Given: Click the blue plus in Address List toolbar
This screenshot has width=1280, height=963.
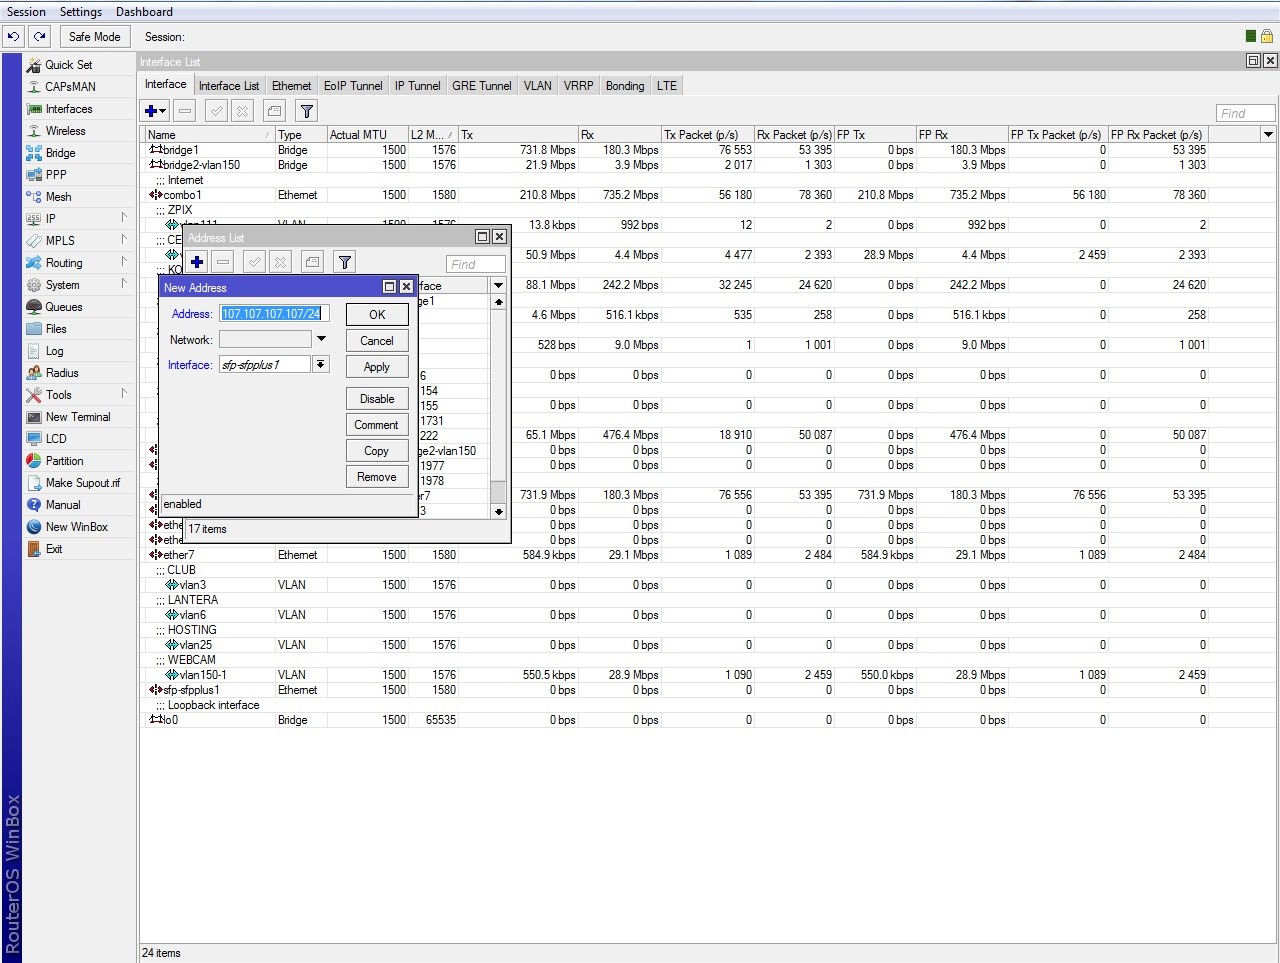Looking at the screenshot, I should tap(197, 262).
